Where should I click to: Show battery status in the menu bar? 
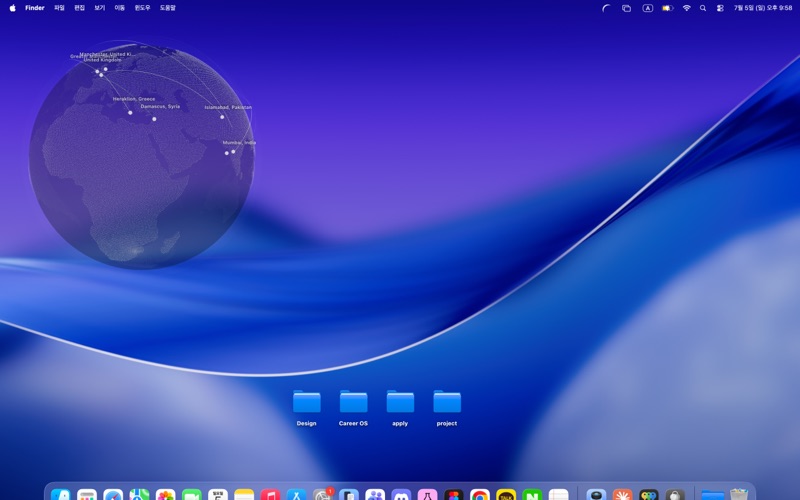(x=667, y=8)
